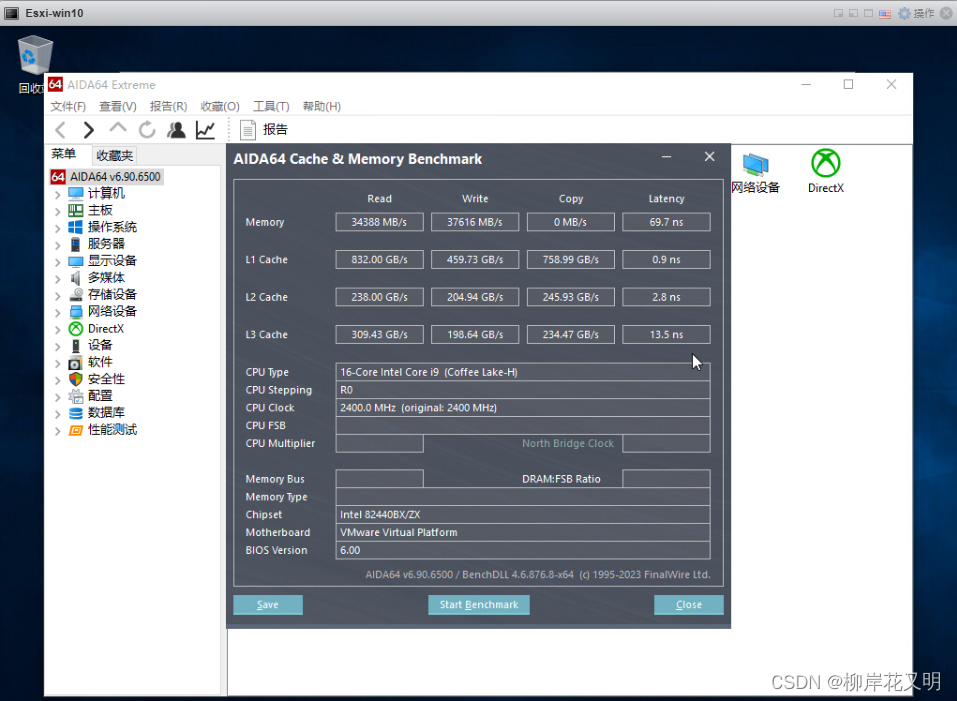The height and width of the screenshot is (701, 957).
Task: Select 显示设备 display icon in tree
Action: [76, 261]
